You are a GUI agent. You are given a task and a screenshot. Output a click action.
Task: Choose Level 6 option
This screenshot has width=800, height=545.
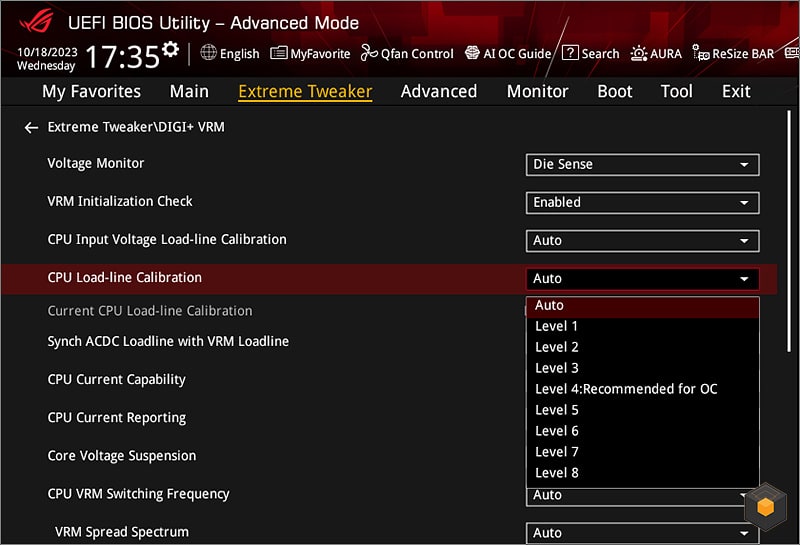point(642,431)
